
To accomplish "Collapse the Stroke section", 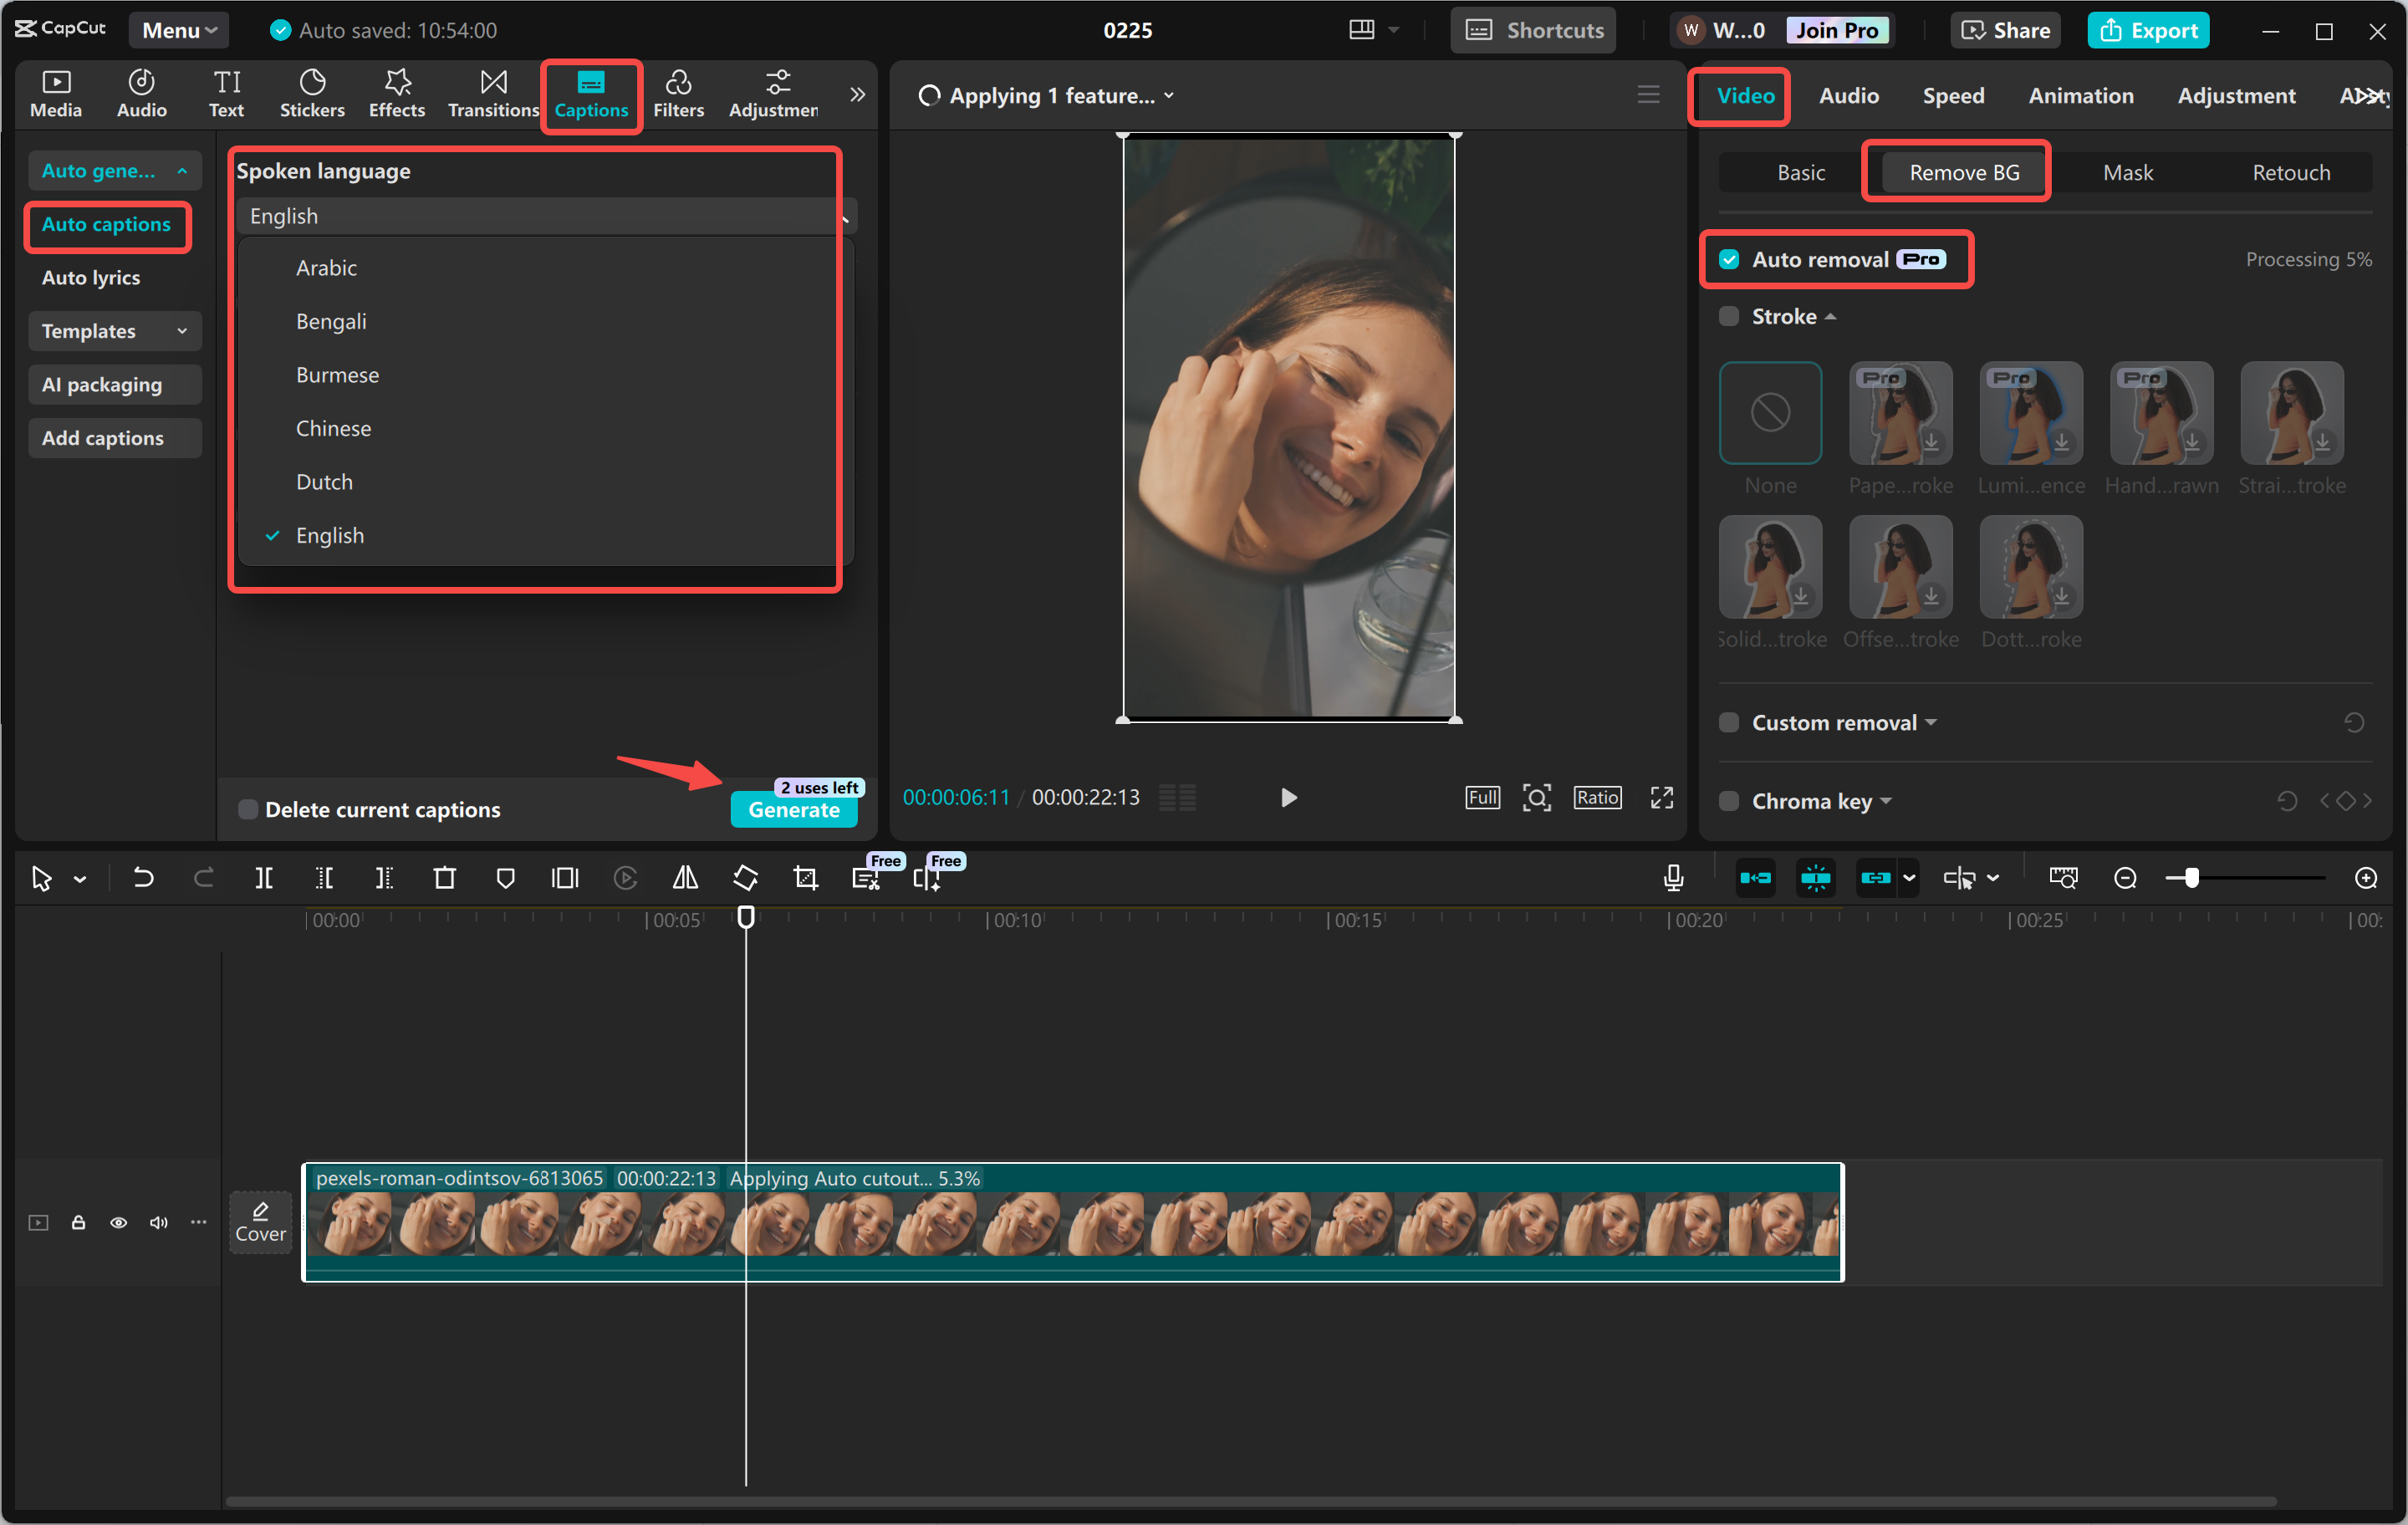I will [x=1832, y=315].
